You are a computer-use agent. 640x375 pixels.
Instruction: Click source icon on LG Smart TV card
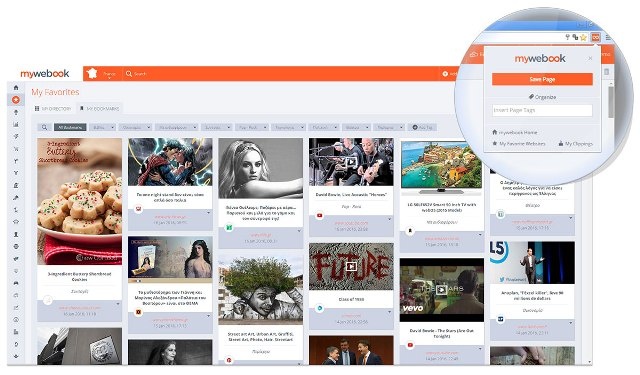tap(410, 231)
